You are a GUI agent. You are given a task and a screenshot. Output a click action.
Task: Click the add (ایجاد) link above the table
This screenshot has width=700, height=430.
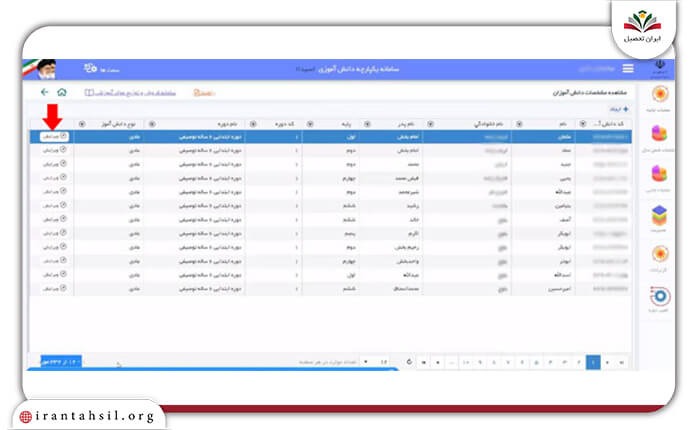point(620,109)
